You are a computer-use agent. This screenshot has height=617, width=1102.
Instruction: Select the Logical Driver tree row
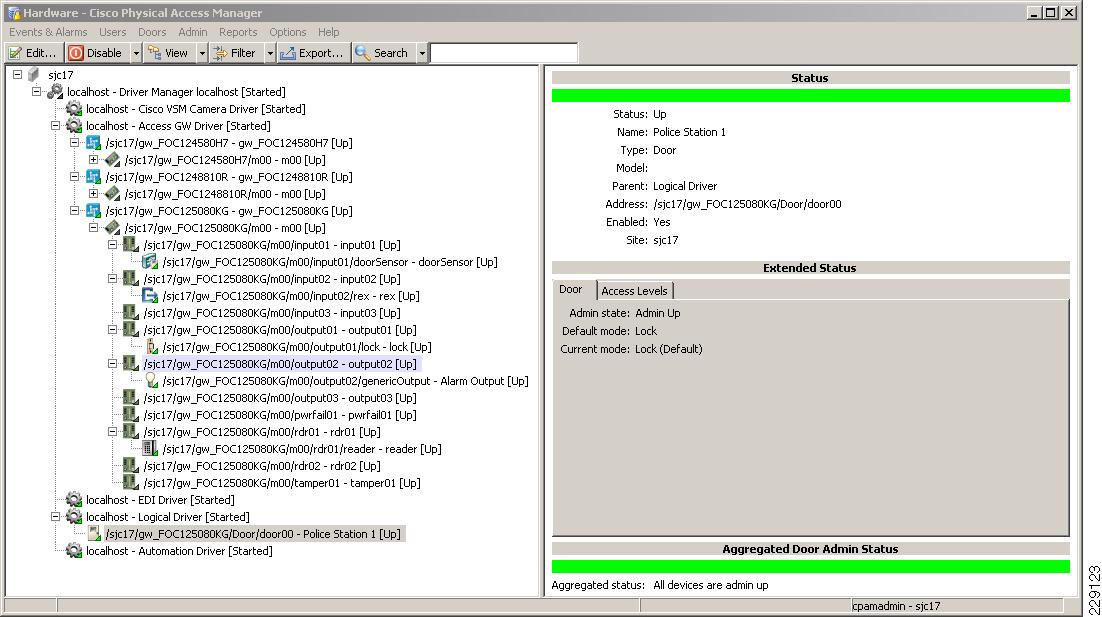tap(167, 517)
